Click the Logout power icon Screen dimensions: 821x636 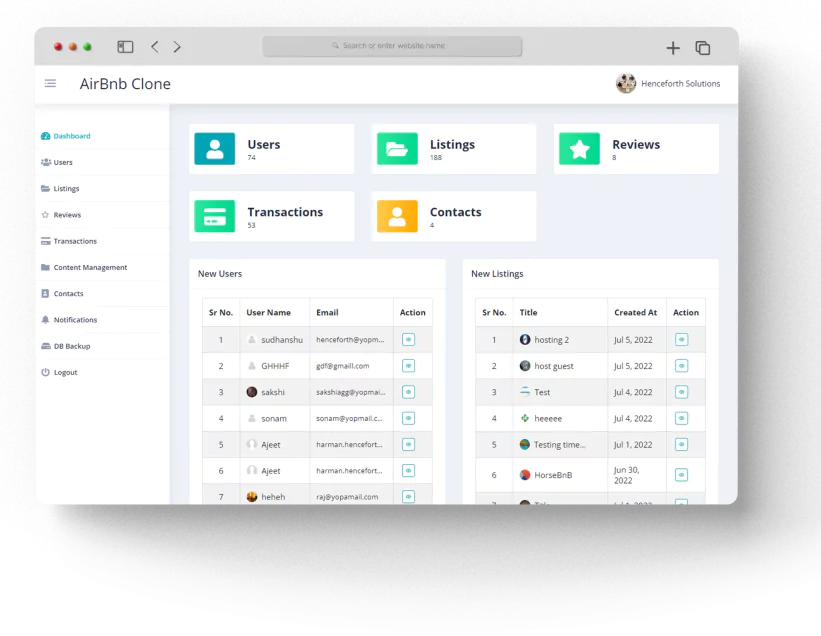click(x=44, y=372)
